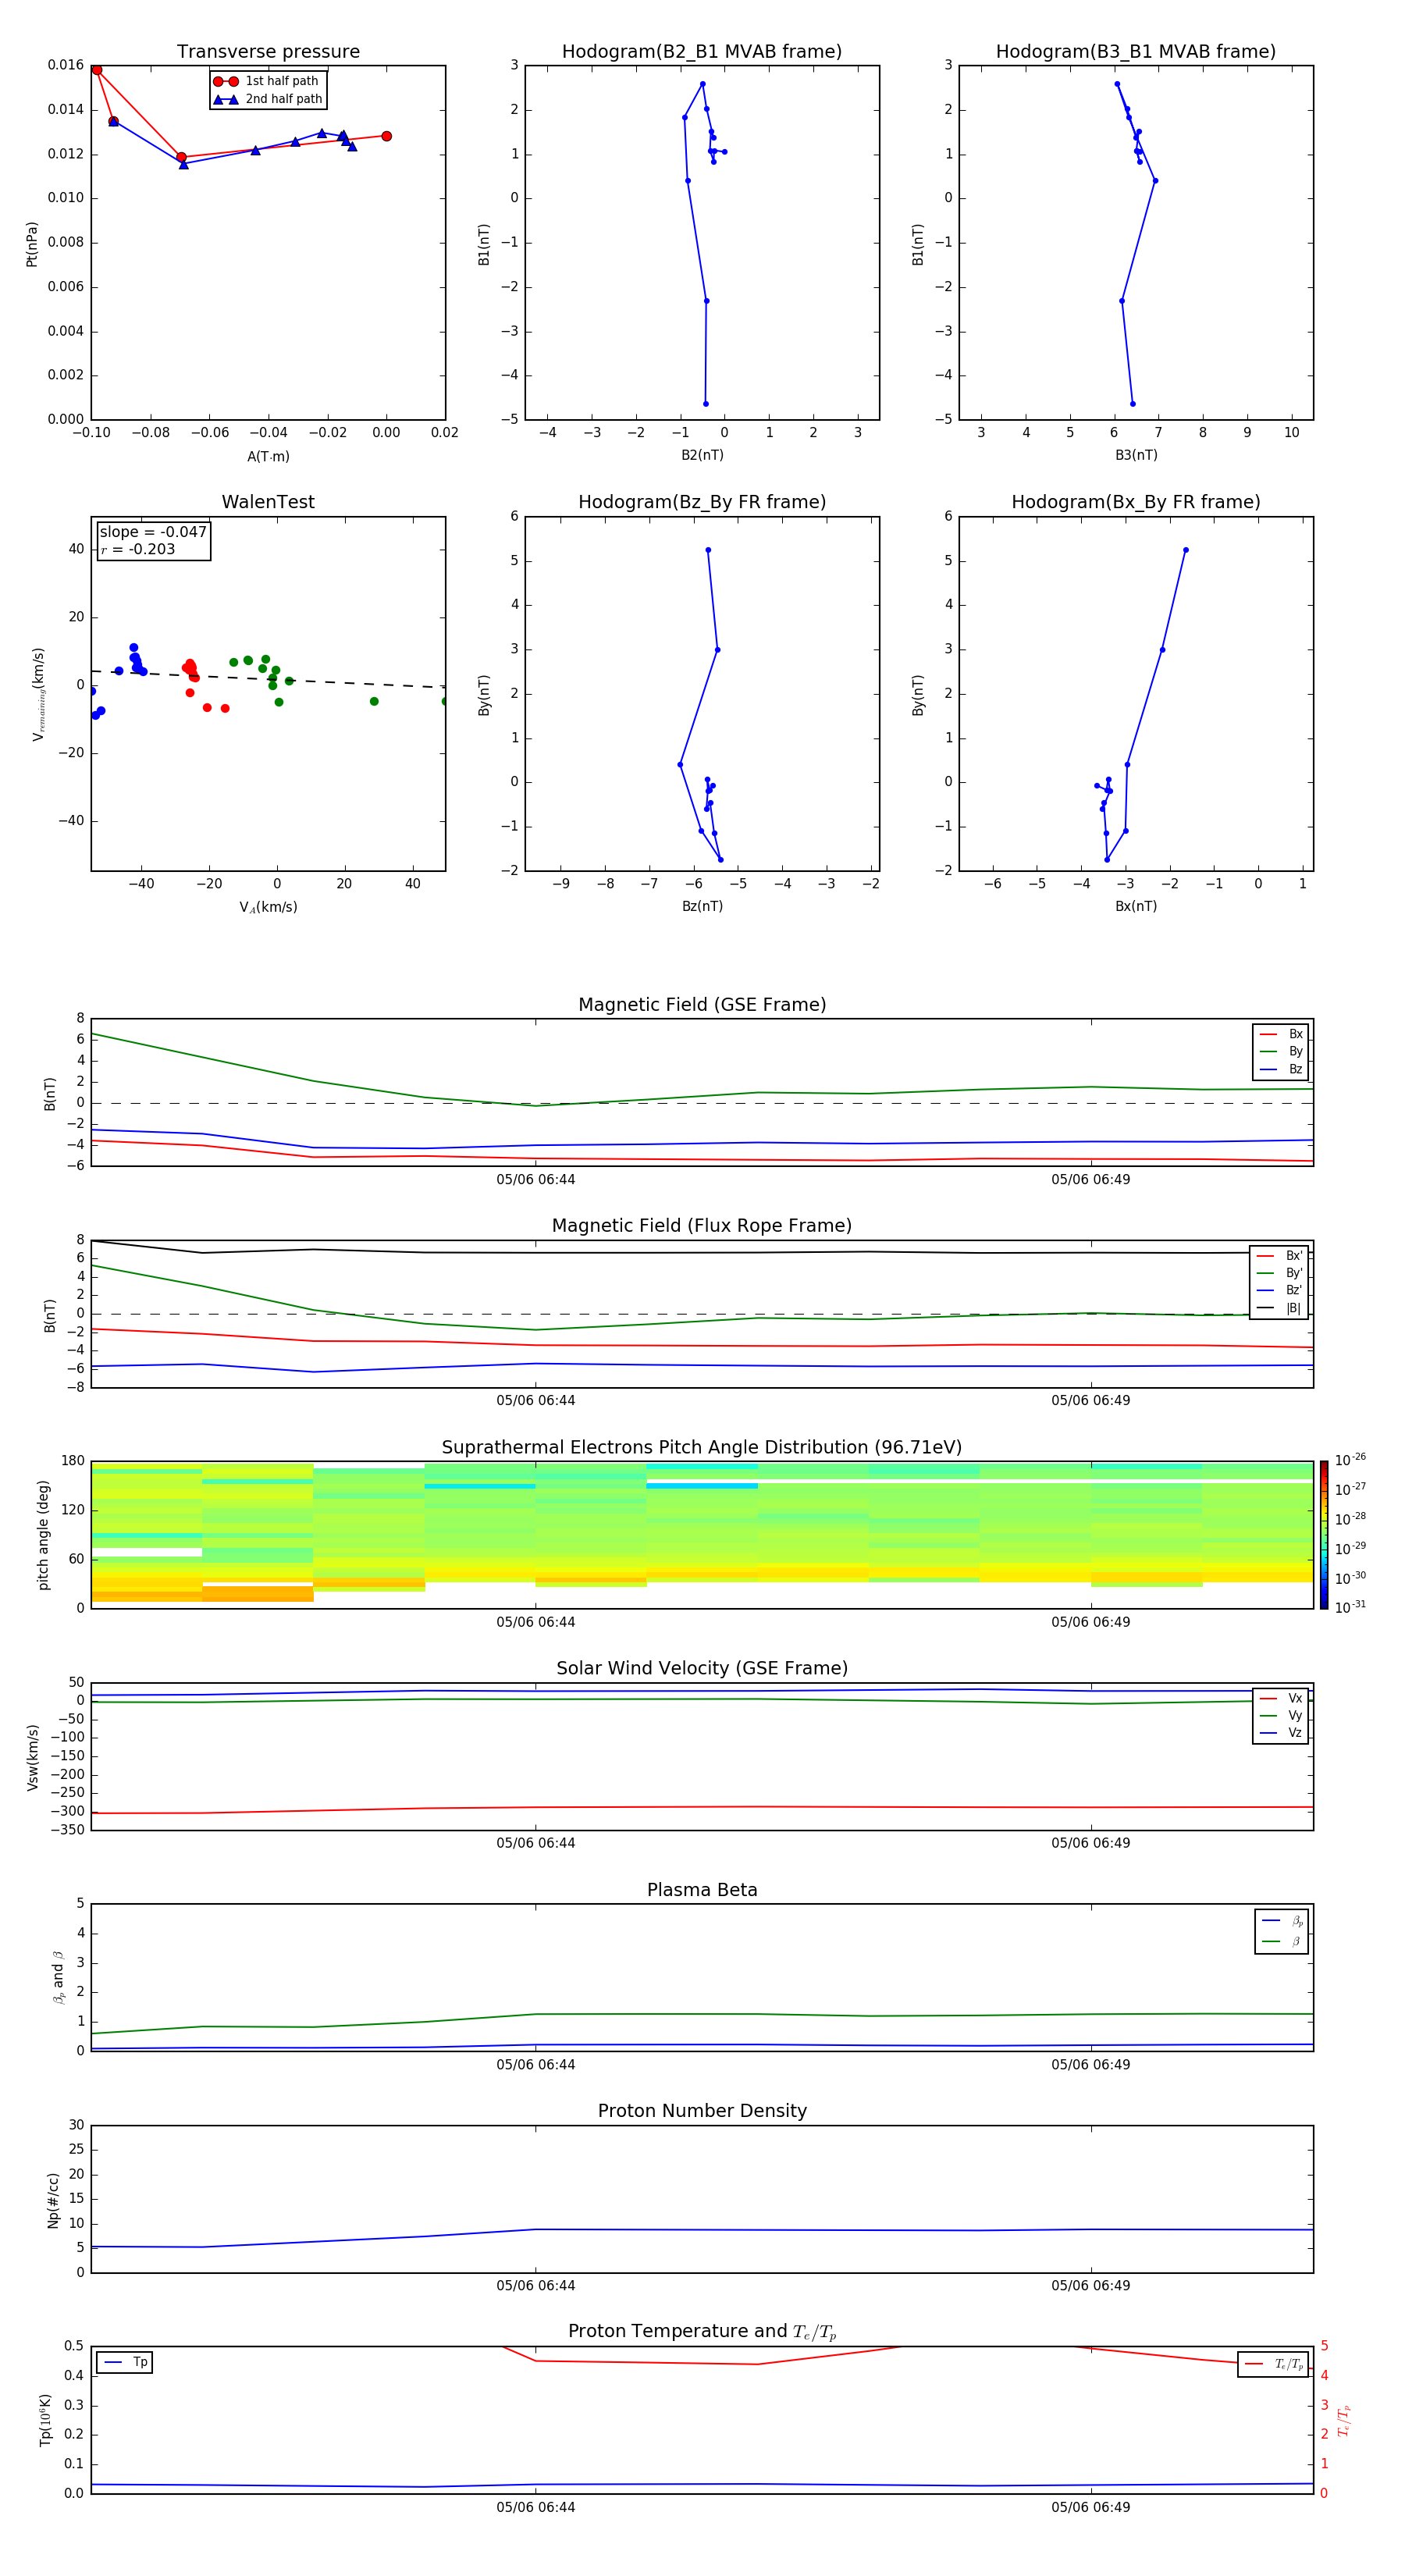Select the 'Bz' entry in GSE legend
The height and width of the screenshot is (2576, 1405).
pos(1281,1069)
